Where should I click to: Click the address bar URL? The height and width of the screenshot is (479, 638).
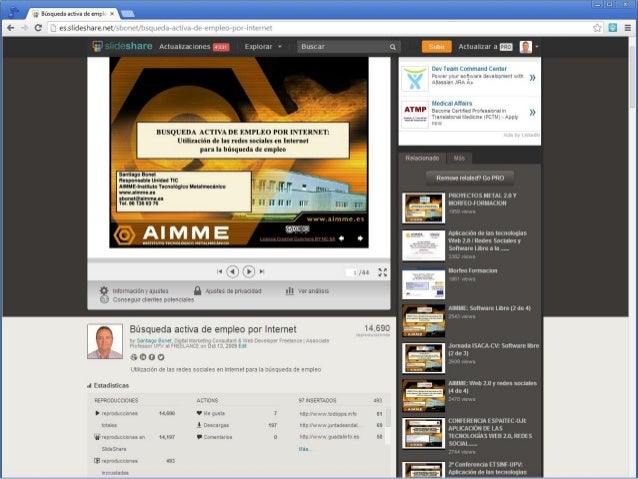[166, 28]
